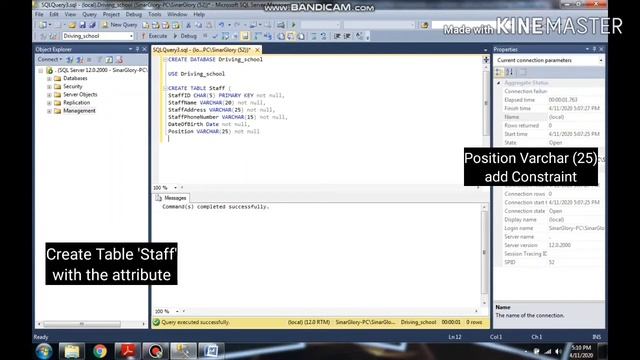Close the SQLQuery3.sql query tab
The image size is (640, 360).
258,50
